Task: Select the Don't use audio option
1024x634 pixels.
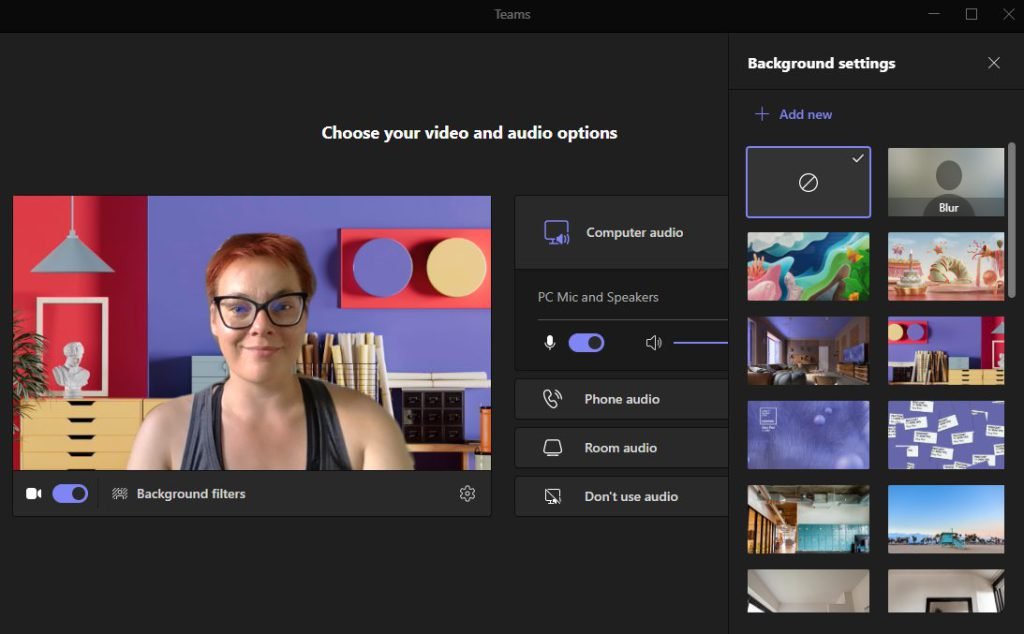Action: [x=630, y=496]
